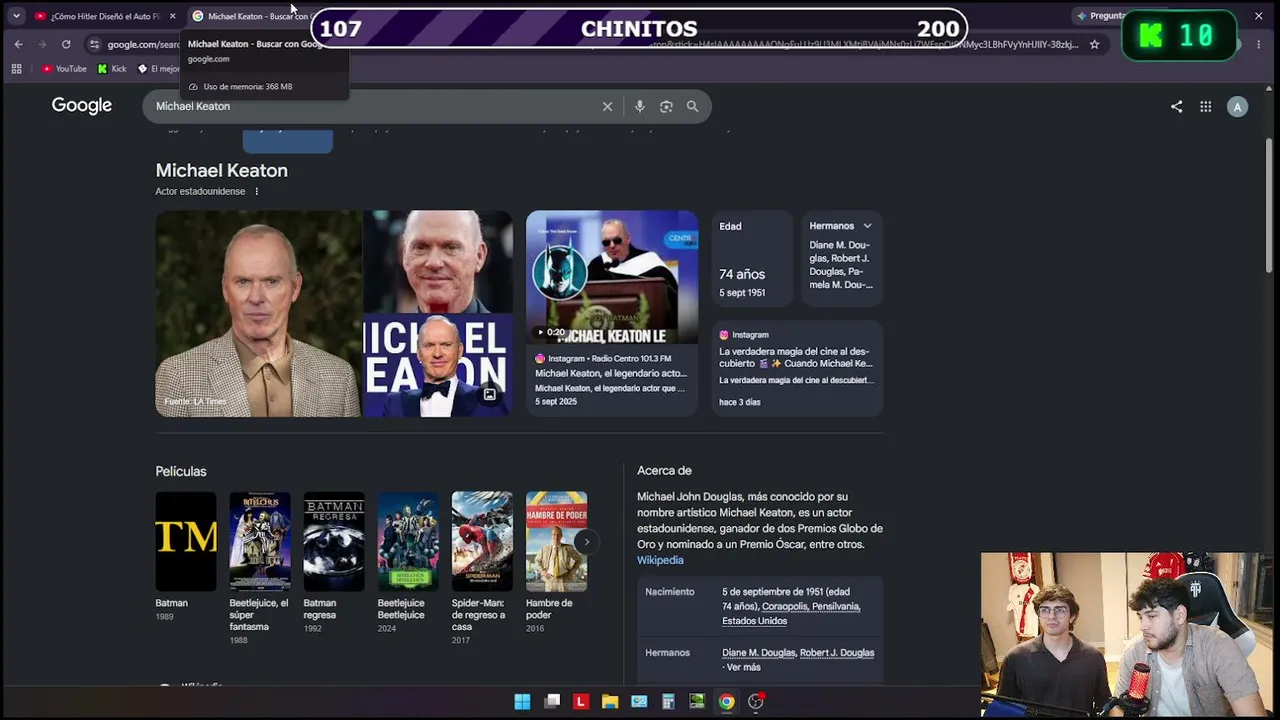Viewport: 1280px width, 720px height.
Task: Close the '¿Cómo Hitler Diseñó' YouTube tab
Action: 172,16
